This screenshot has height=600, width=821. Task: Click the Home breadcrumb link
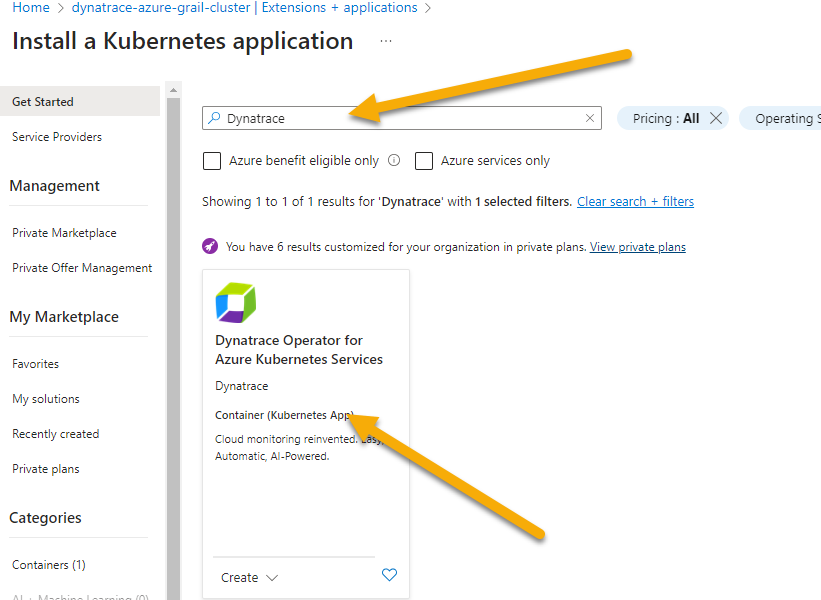[31, 8]
